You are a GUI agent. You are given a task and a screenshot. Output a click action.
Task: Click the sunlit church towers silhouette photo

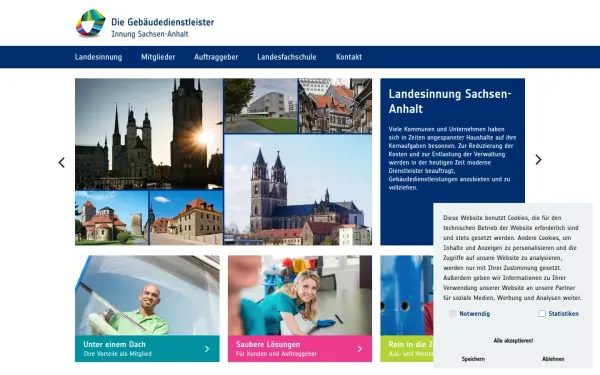(149, 134)
